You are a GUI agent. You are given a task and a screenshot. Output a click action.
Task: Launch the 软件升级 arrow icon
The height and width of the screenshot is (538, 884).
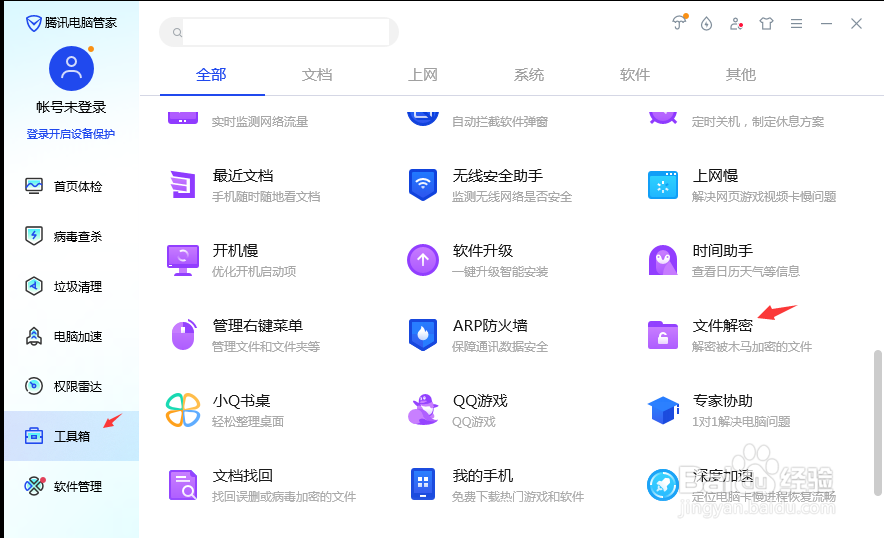(x=423, y=259)
